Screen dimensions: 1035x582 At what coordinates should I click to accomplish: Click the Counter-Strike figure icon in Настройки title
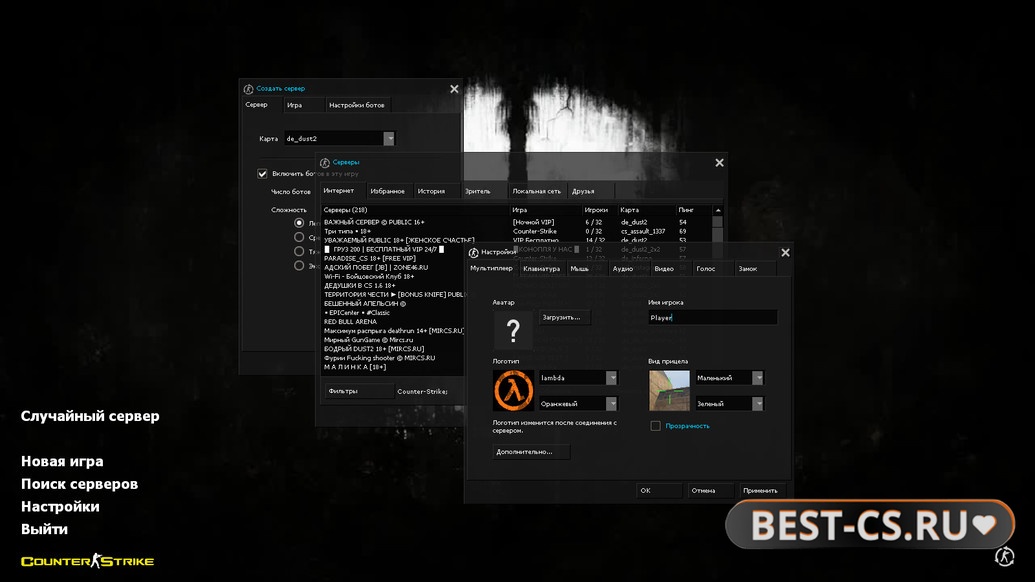[x=473, y=252]
